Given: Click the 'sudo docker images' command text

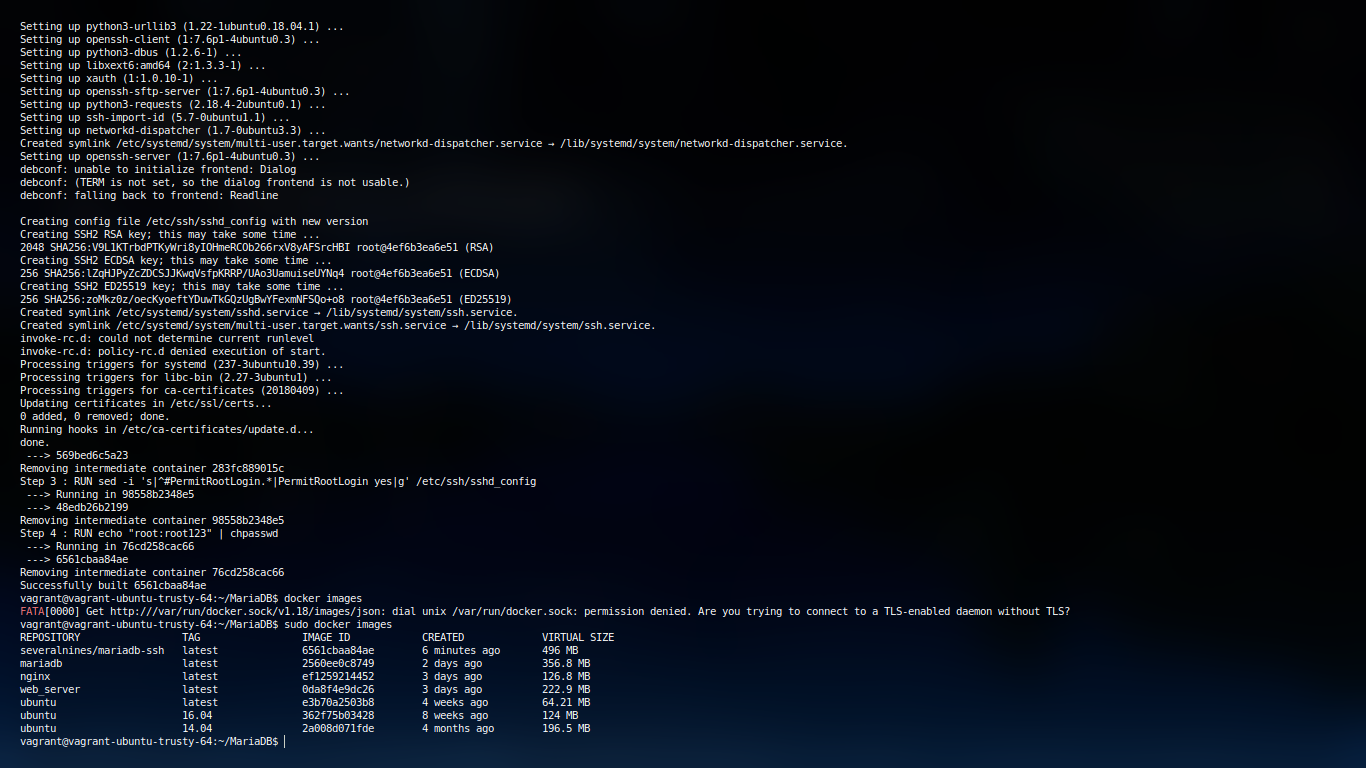Looking at the screenshot, I should point(338,625).
